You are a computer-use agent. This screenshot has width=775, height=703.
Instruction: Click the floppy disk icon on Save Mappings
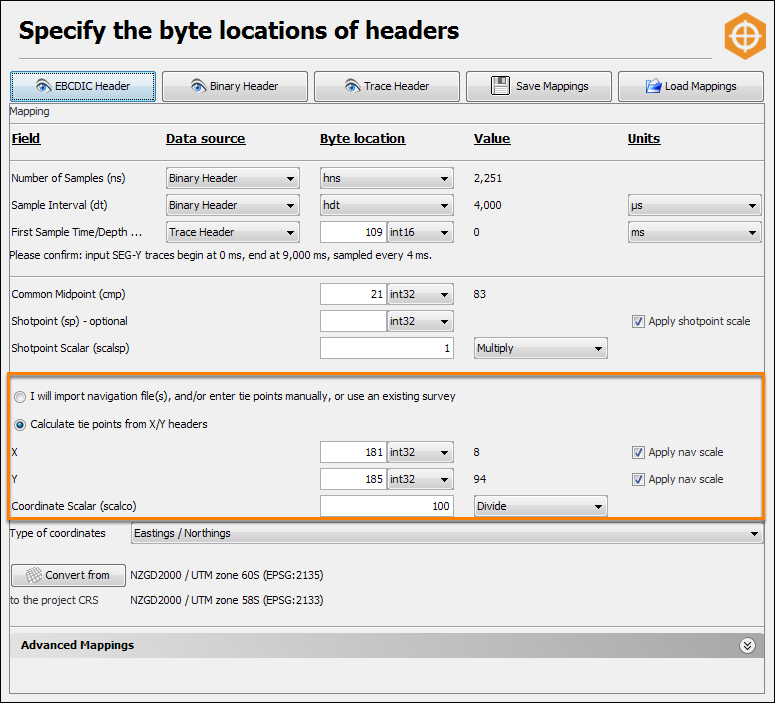click(x=500, y=86)
